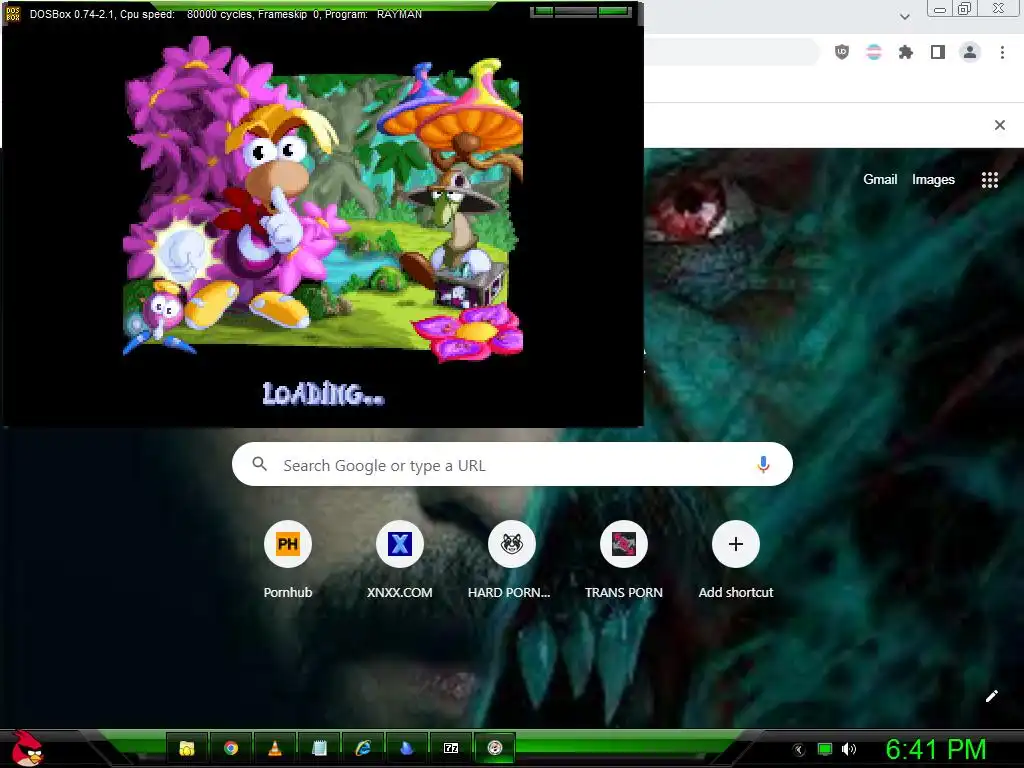The width and height of the screenshot is (1024, 768).
Task: Click the green monitor tray icon
Action: click(825, 749)
